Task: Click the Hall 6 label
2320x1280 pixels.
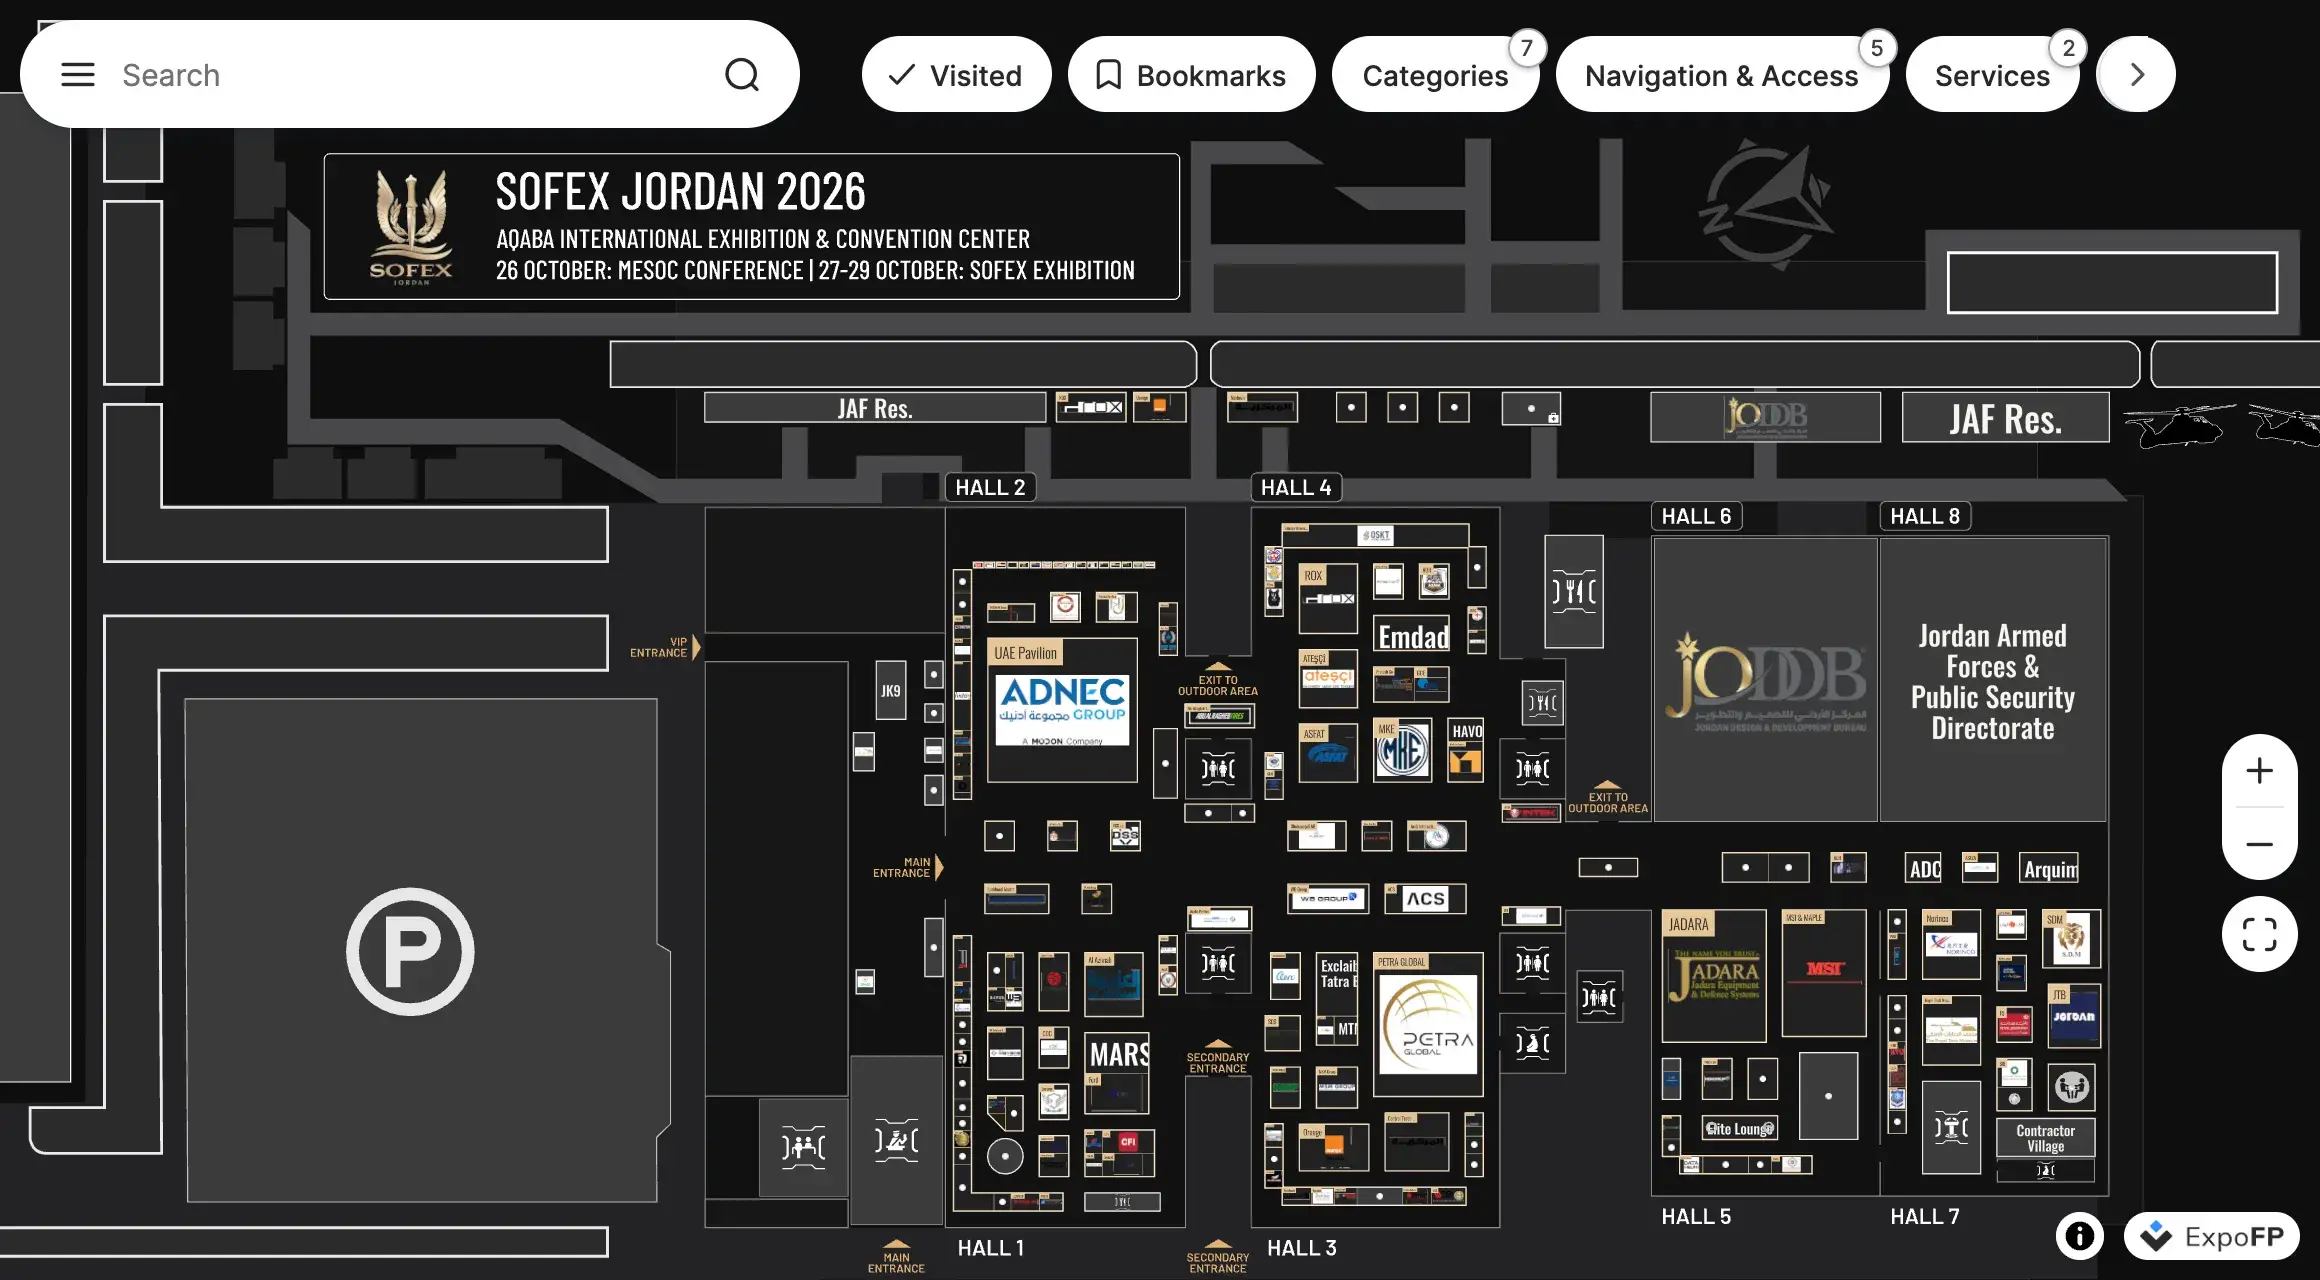Action: [1696, 516]
